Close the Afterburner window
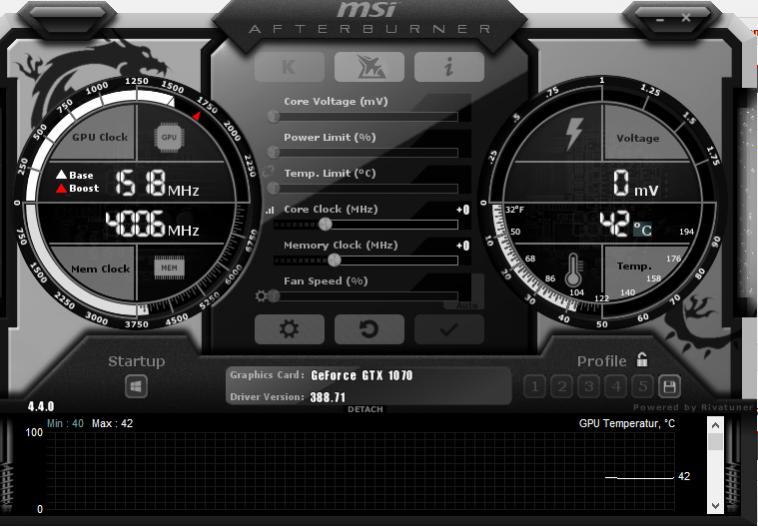This screenshot has width=758, height=530. click(x=685, y=18)
